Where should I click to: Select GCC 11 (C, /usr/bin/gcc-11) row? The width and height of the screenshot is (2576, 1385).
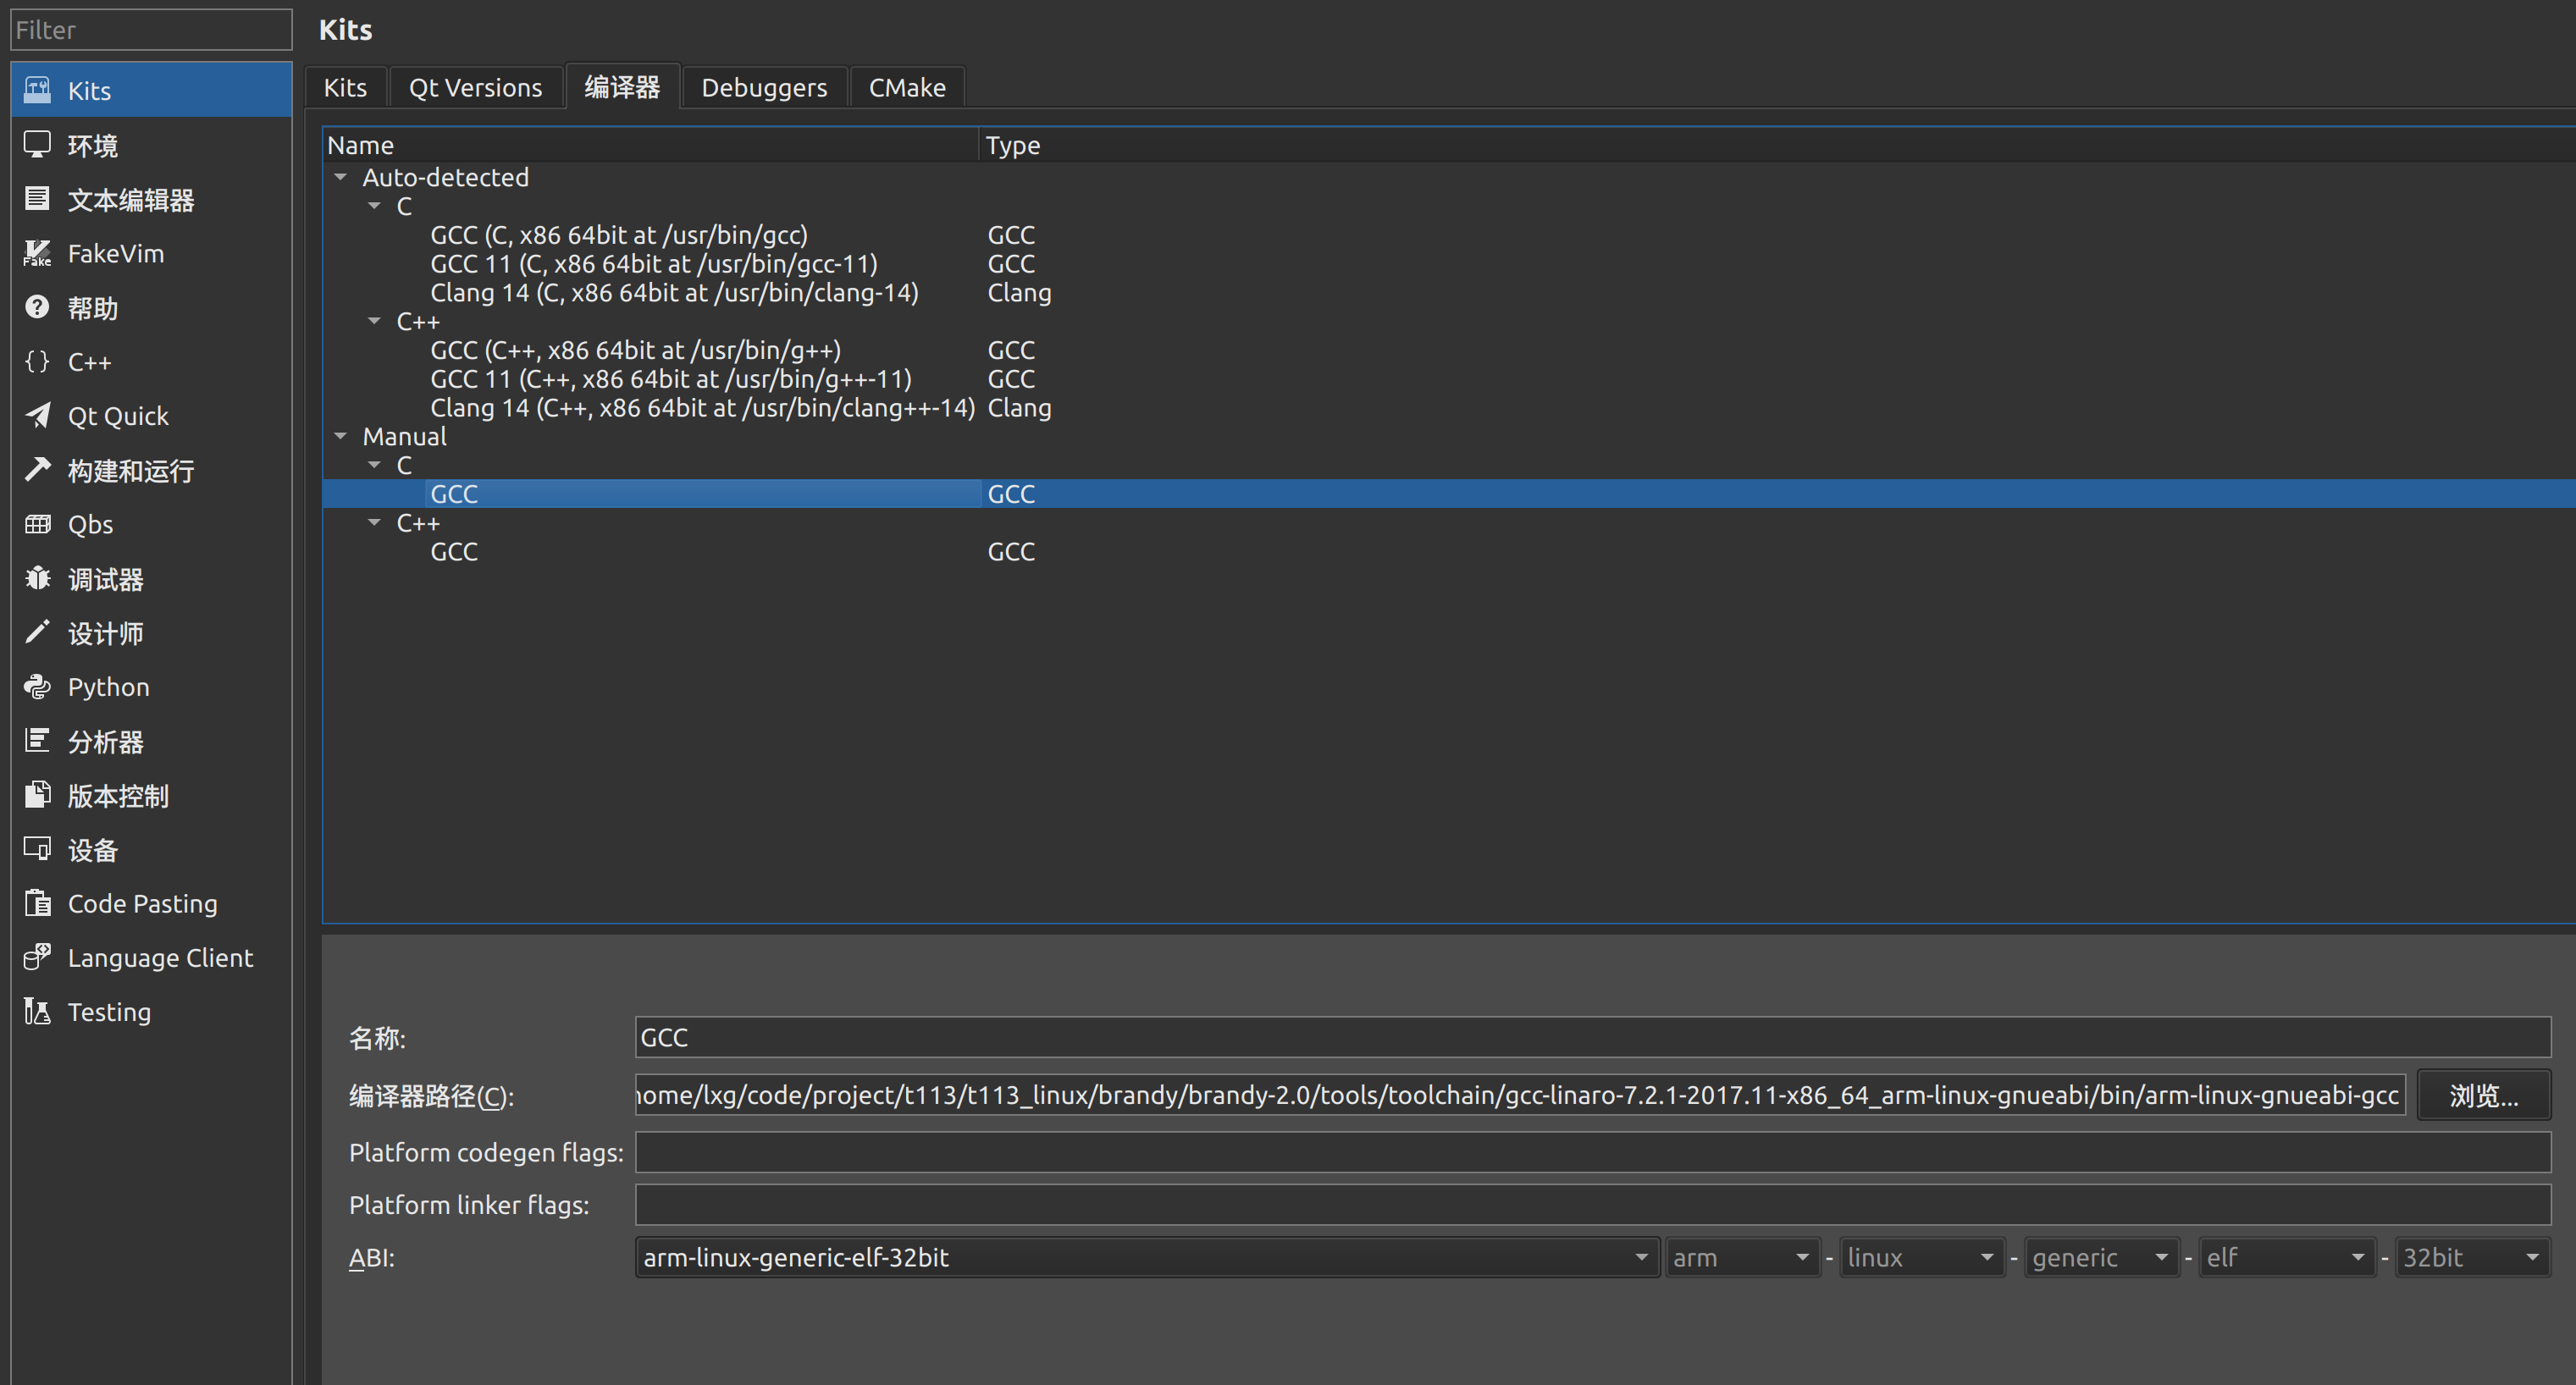(x=1448, y=264)
